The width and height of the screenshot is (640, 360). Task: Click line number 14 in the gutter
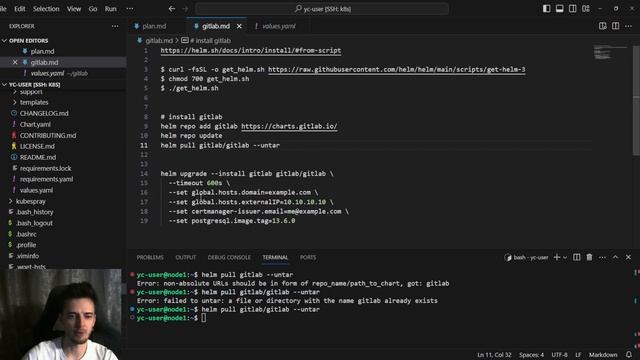point(144,173)
